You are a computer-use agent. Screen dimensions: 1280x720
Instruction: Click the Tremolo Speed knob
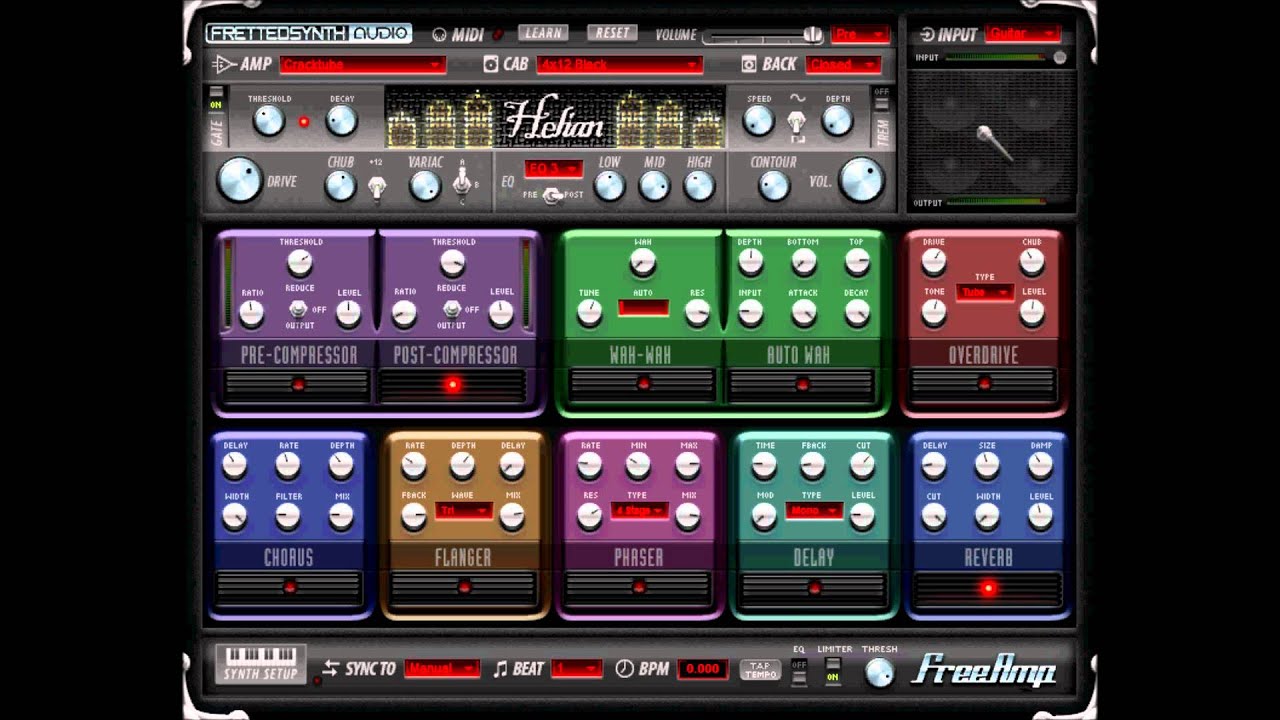(x=758, y=121)
